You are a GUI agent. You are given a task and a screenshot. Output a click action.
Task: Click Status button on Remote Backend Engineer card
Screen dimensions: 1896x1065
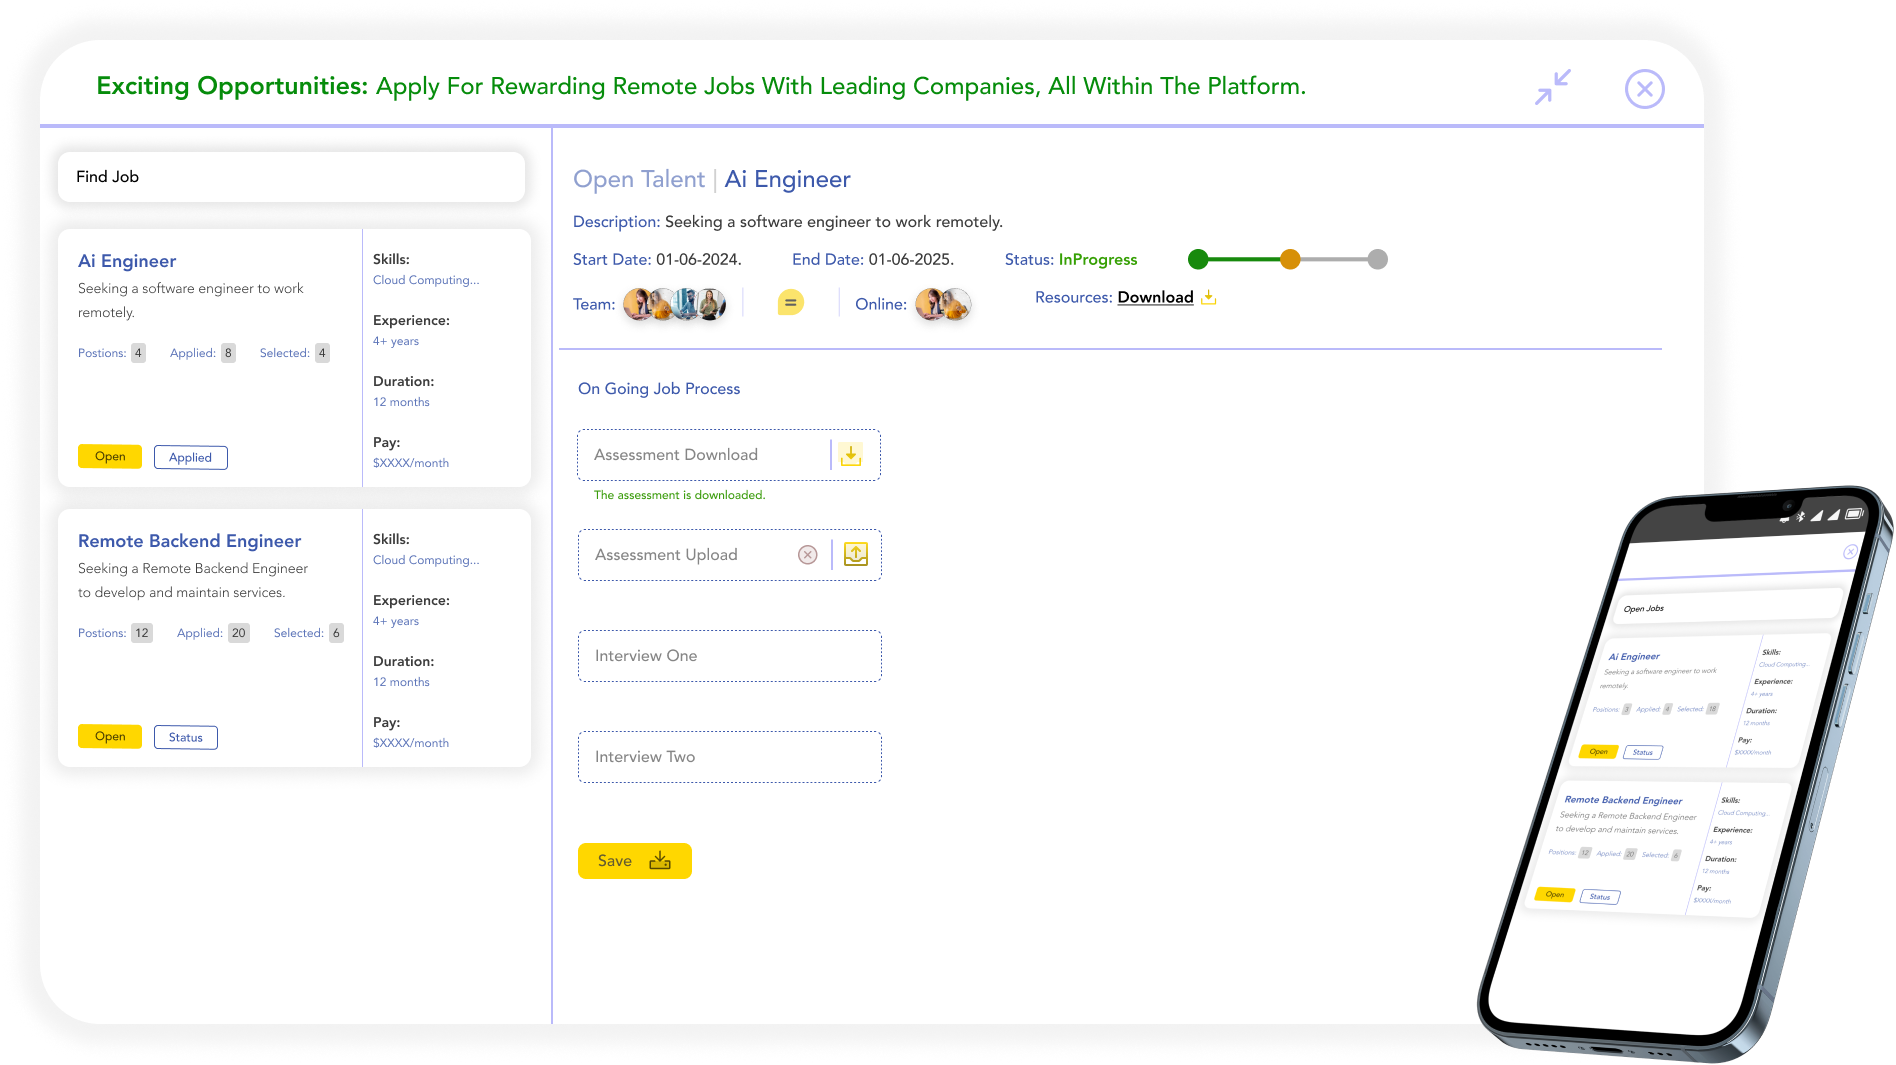[x=186, y=737]
